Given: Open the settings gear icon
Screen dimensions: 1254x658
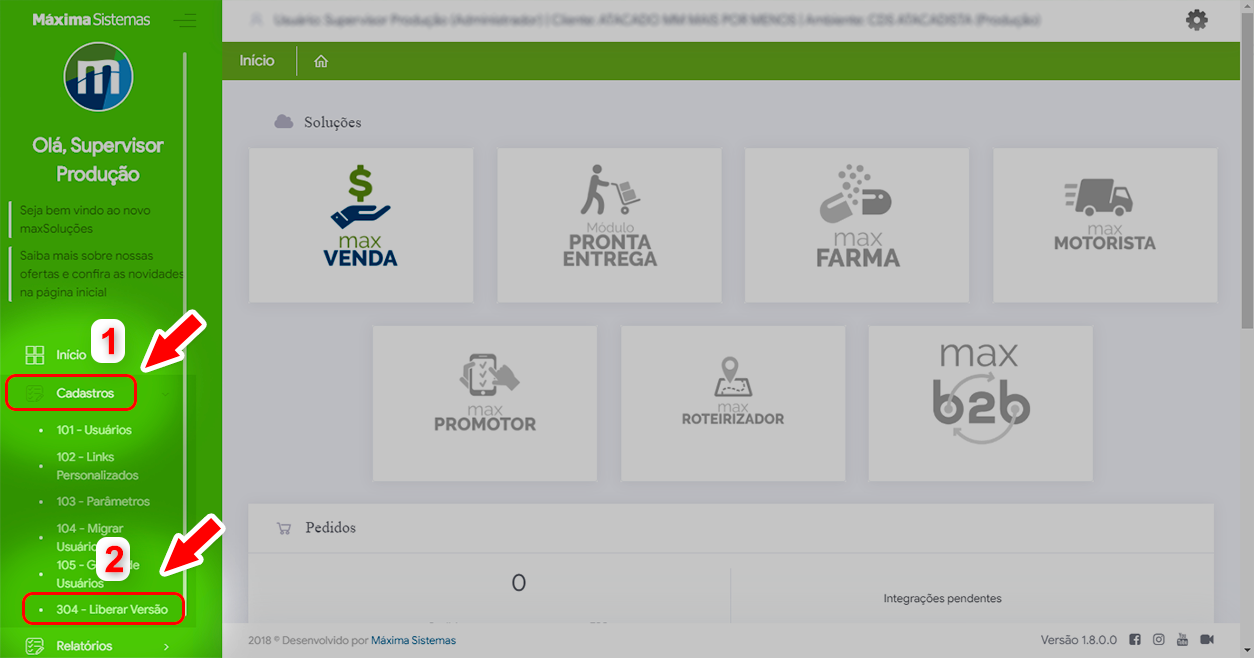Looking at the screenshot, I should 1196,20.
